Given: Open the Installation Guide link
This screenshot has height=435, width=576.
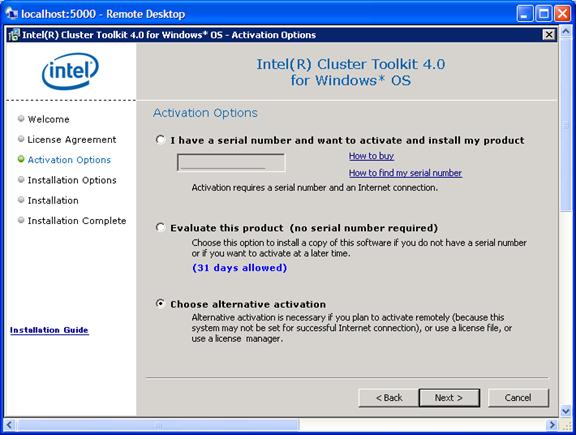Looking at the screenshot, I should [49, 330].
